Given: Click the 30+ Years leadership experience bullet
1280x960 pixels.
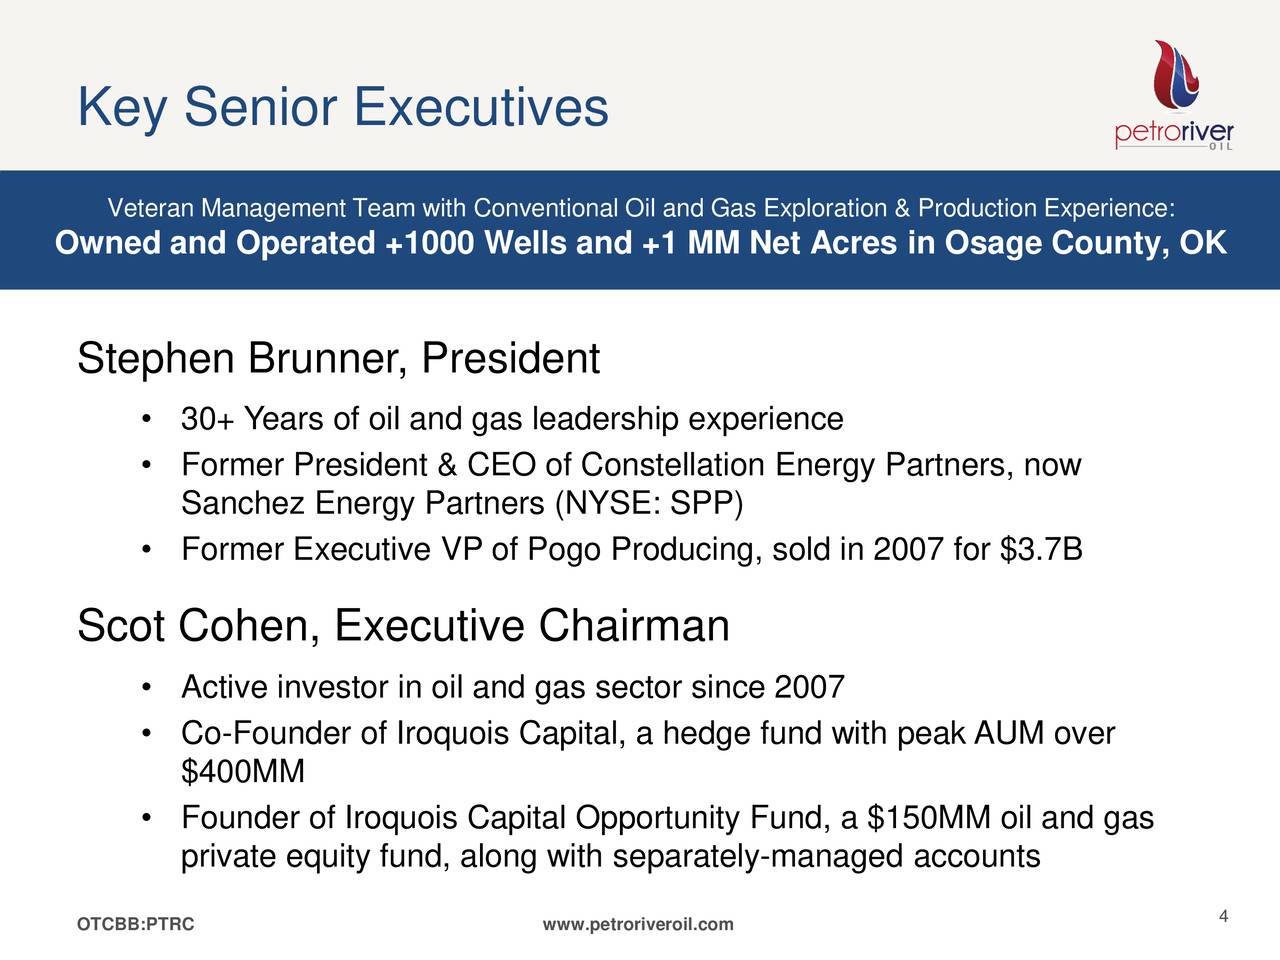Looking at the screenshot, I should (x=512, y=419).
